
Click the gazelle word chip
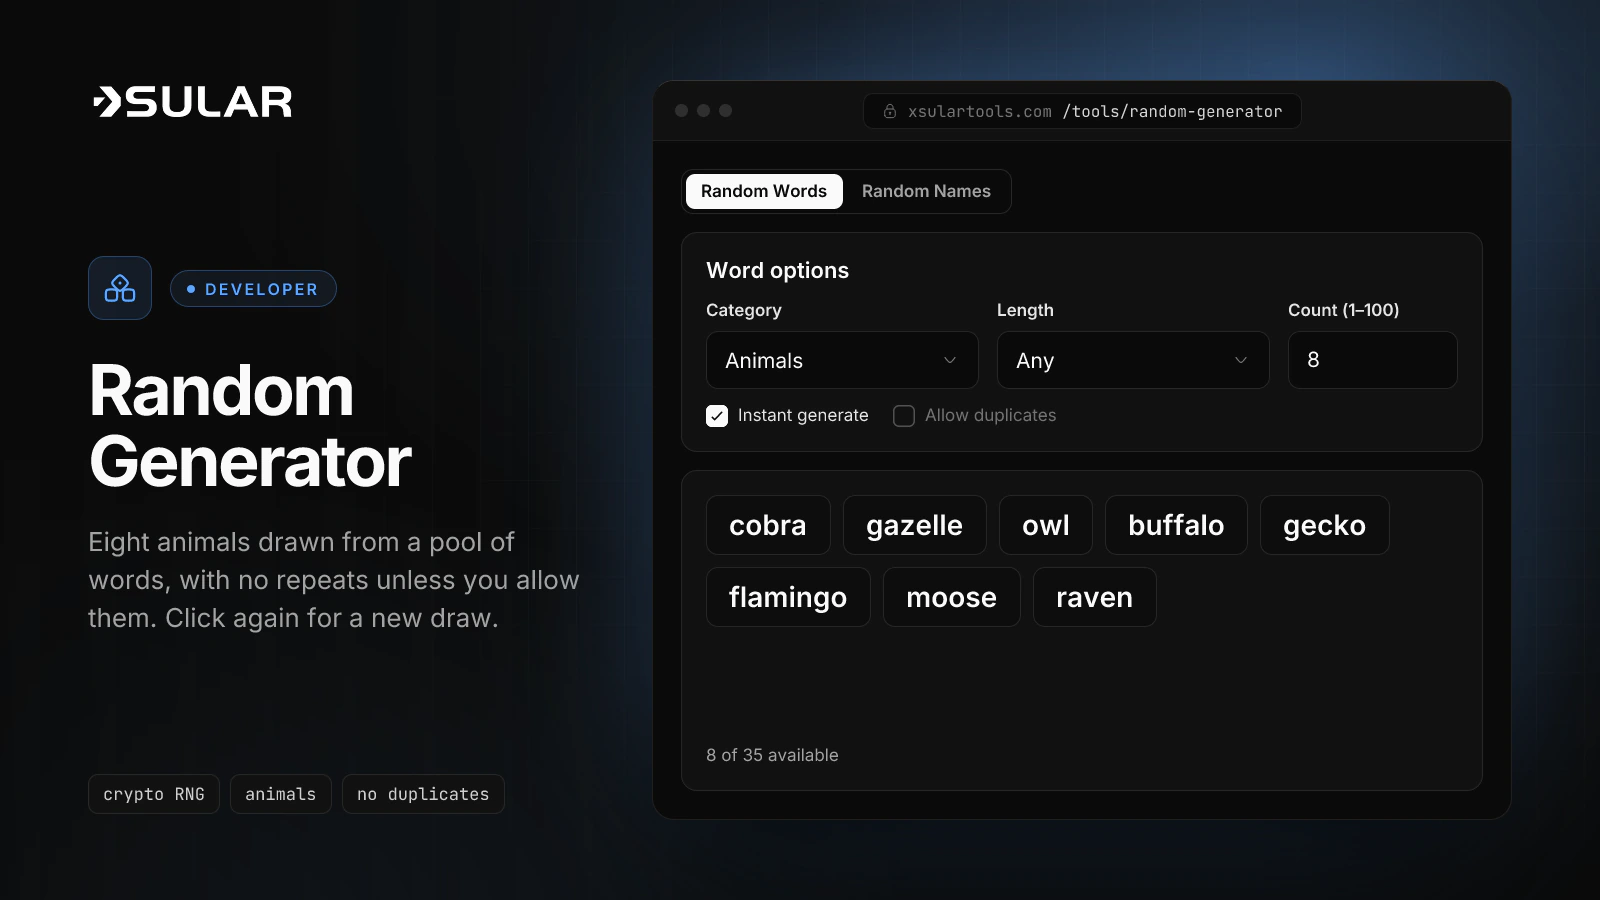[914, 525]
